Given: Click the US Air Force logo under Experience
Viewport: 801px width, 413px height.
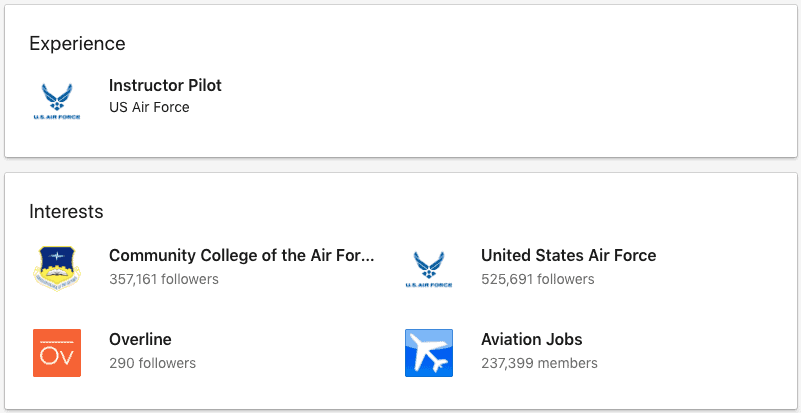Looking at the screenshot, I should pos(57,102).
